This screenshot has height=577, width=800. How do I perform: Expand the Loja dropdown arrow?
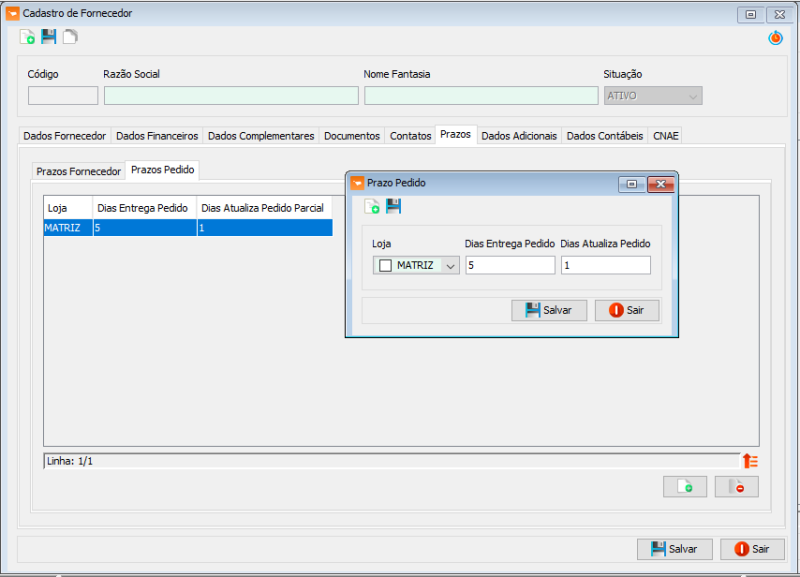coord(450,266)
